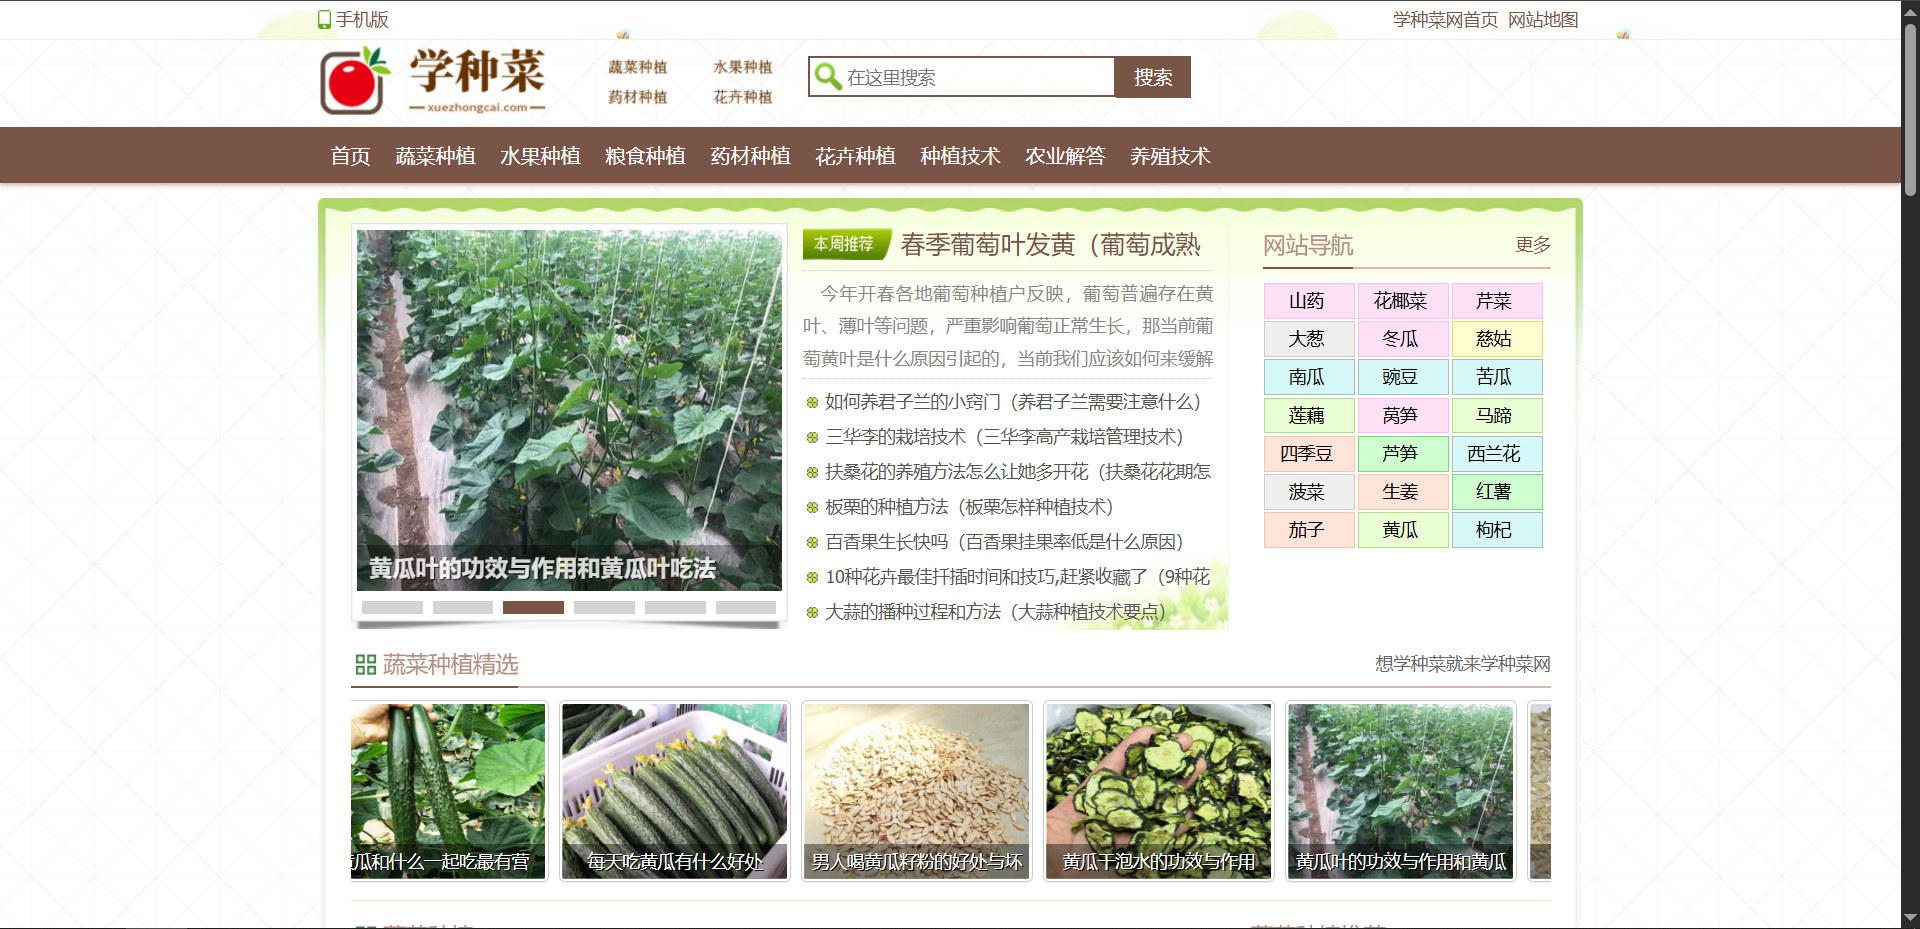
Task: Open 学种菜网首页 link in top bar
Action: (x=1445, y=20)
